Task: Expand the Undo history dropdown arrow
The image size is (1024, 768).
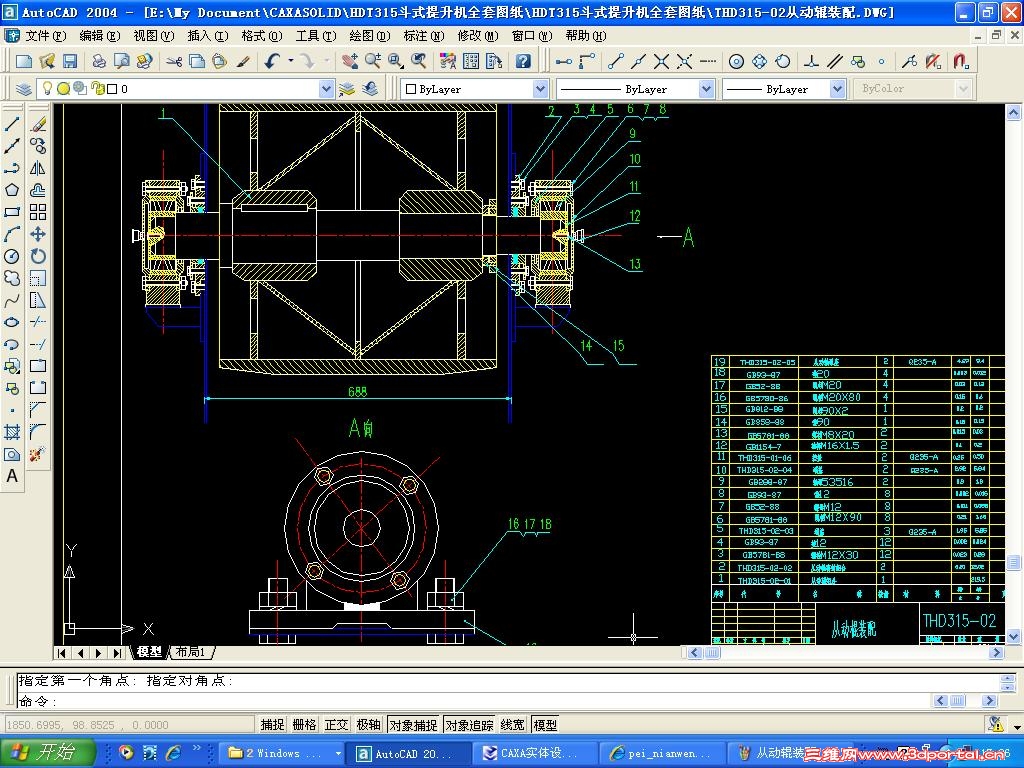Action: [291, 61]
